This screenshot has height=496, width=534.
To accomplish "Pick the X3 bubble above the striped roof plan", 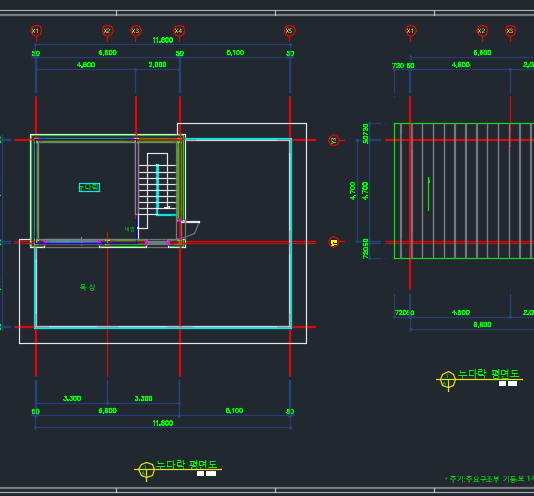I will pyautogui.click(x=510, y=31).
